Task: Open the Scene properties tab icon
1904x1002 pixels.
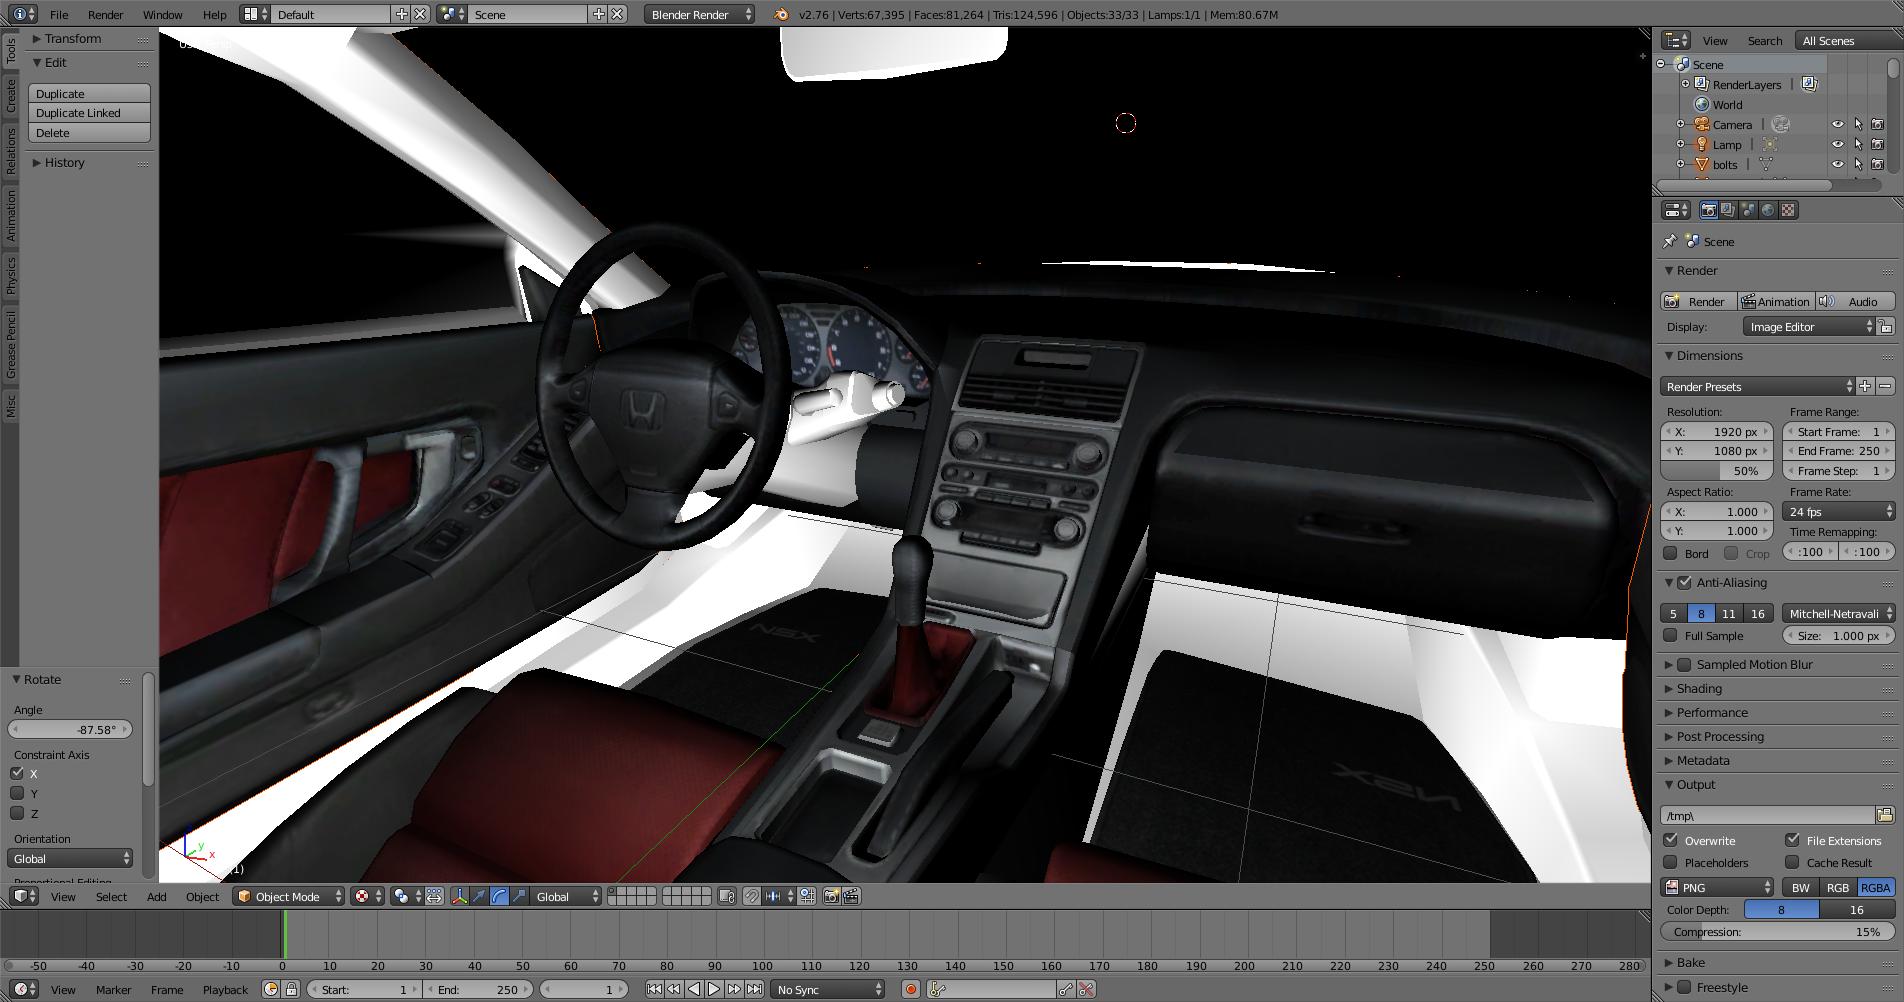Action: (x=1748, y=210)
